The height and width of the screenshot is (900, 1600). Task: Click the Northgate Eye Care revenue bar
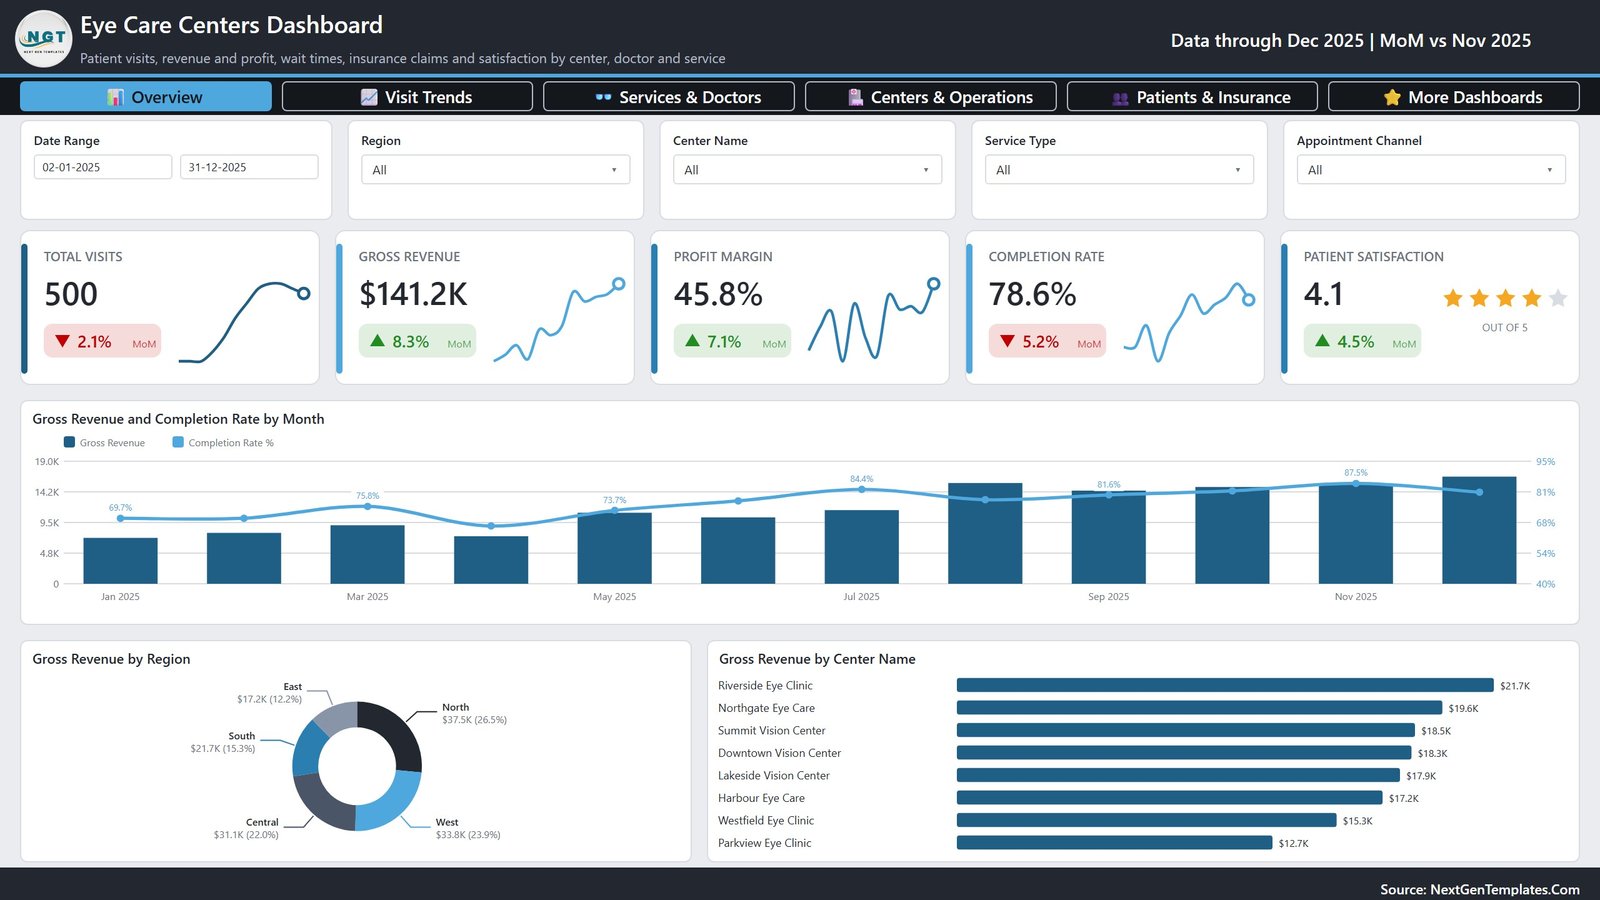[x=1199, y=708]
